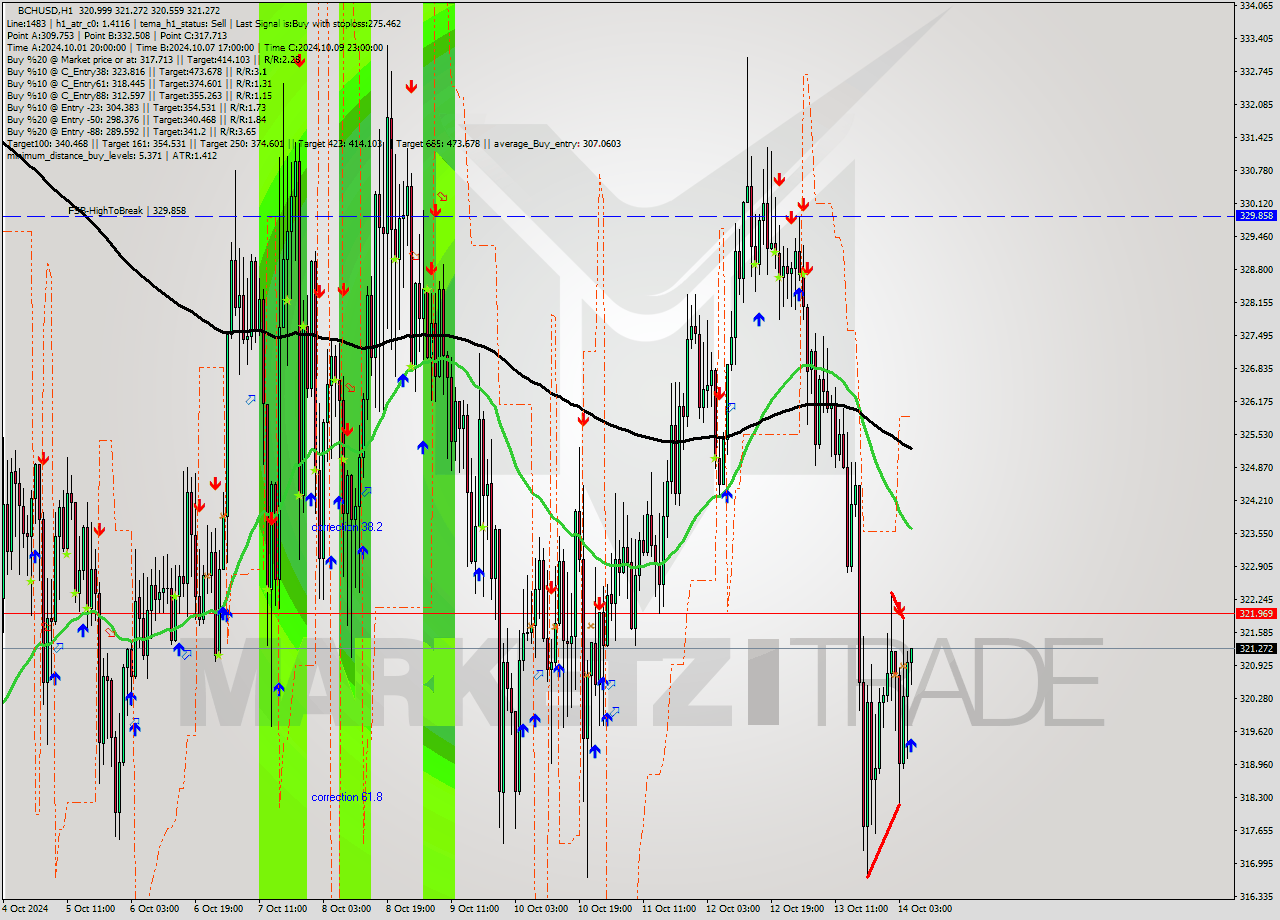
Task: Select the 'FSB-HighToBreak | 329.858' level label
Action: point(127,211)
